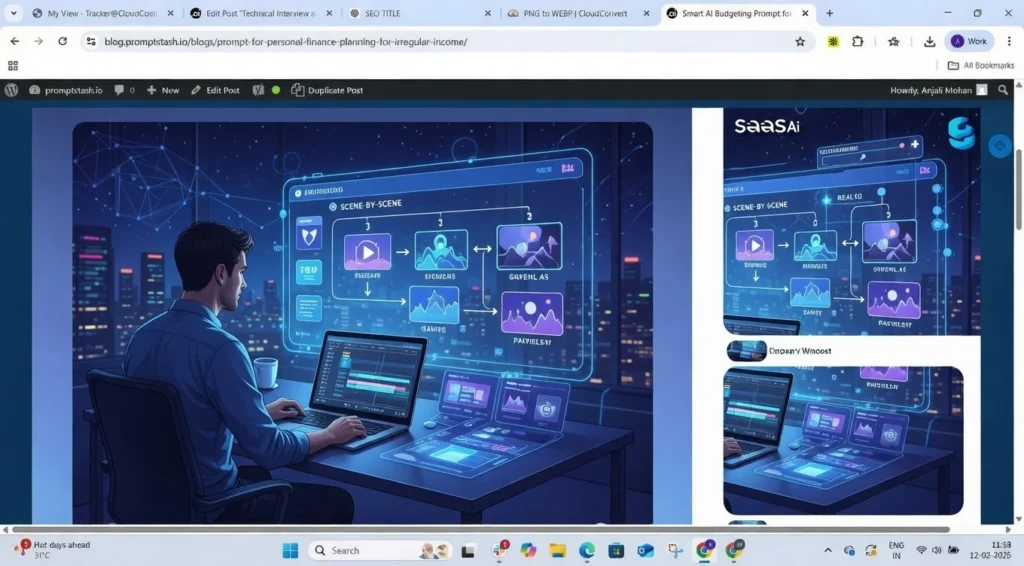This screenshot has height=566, width=1024.
Task: Open the Chrome downloads icon
Action: [929, 42]
